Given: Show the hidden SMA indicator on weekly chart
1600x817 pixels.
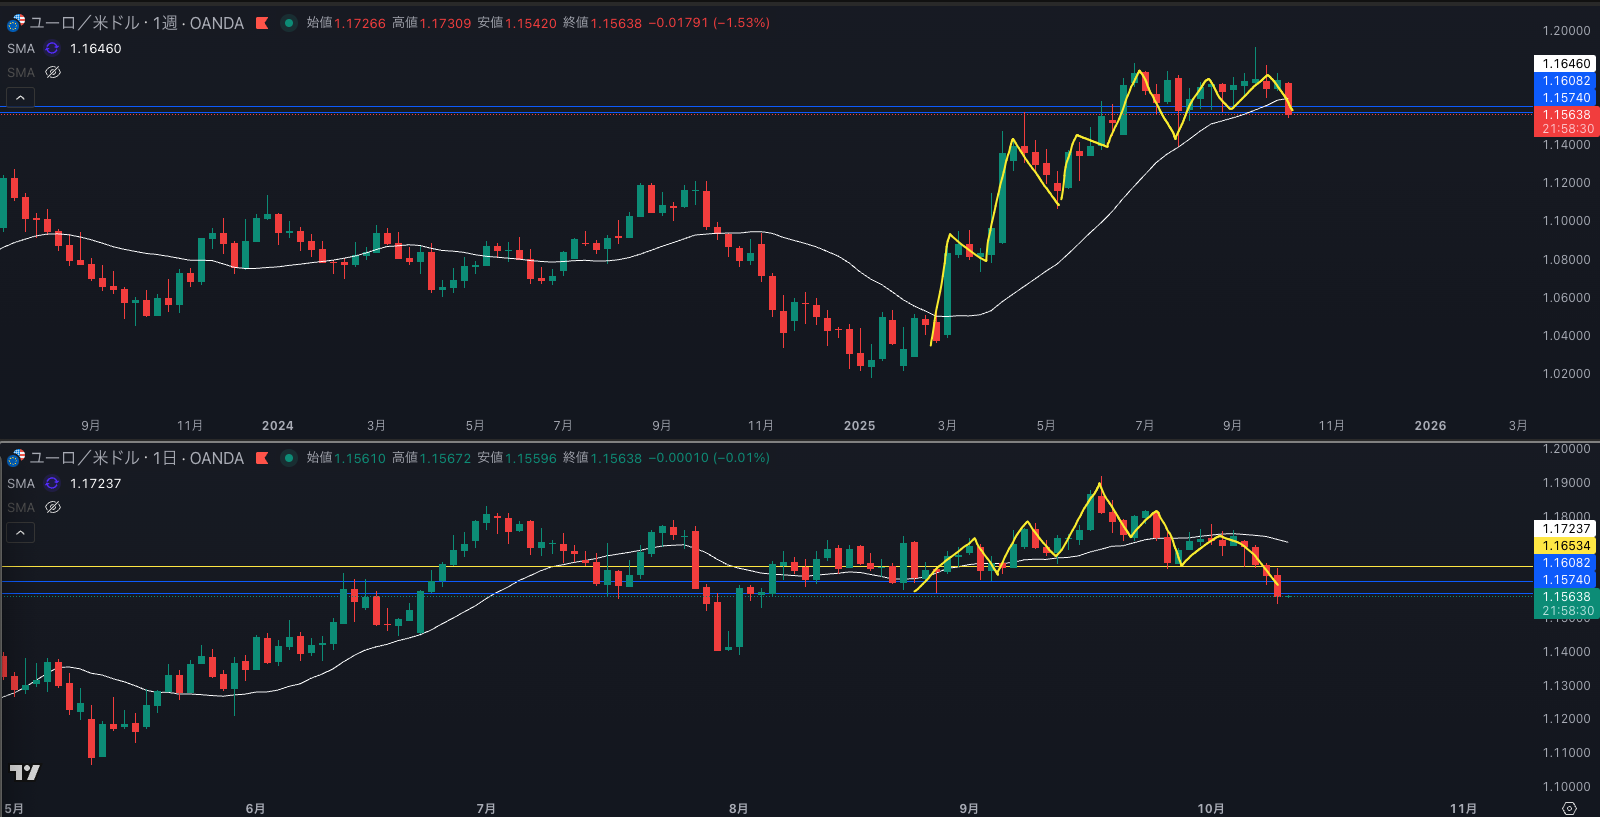Looking at the screenshot, I should pos(53,72).
